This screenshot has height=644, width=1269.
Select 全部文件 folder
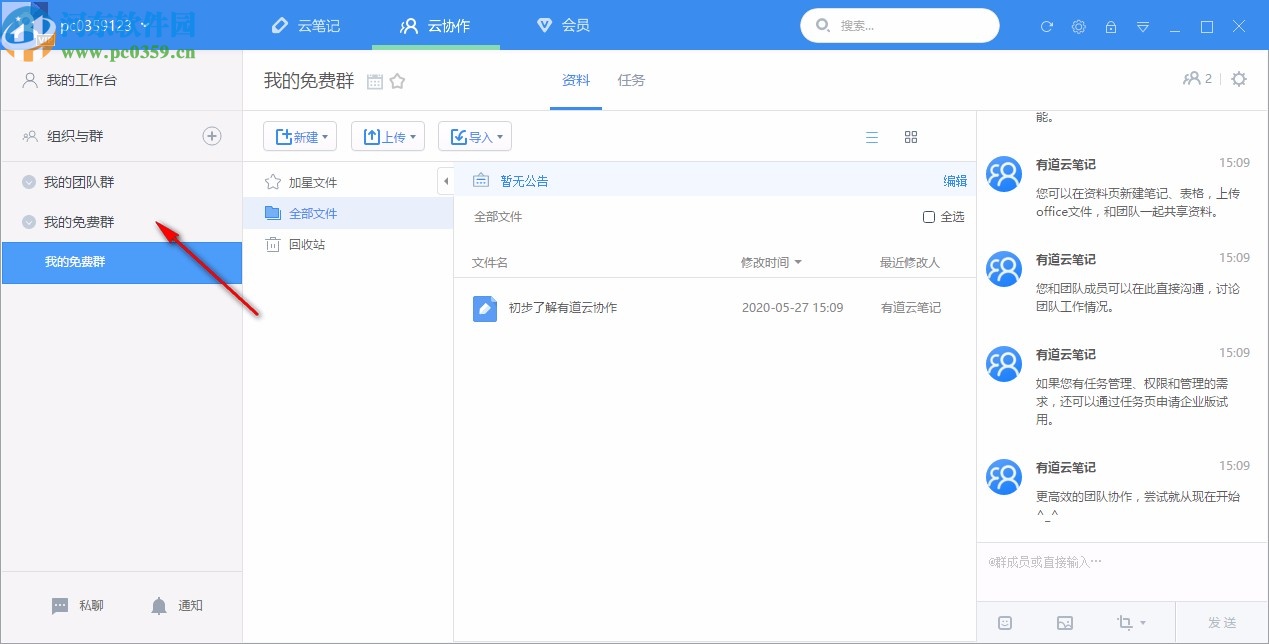coord(348,213)
